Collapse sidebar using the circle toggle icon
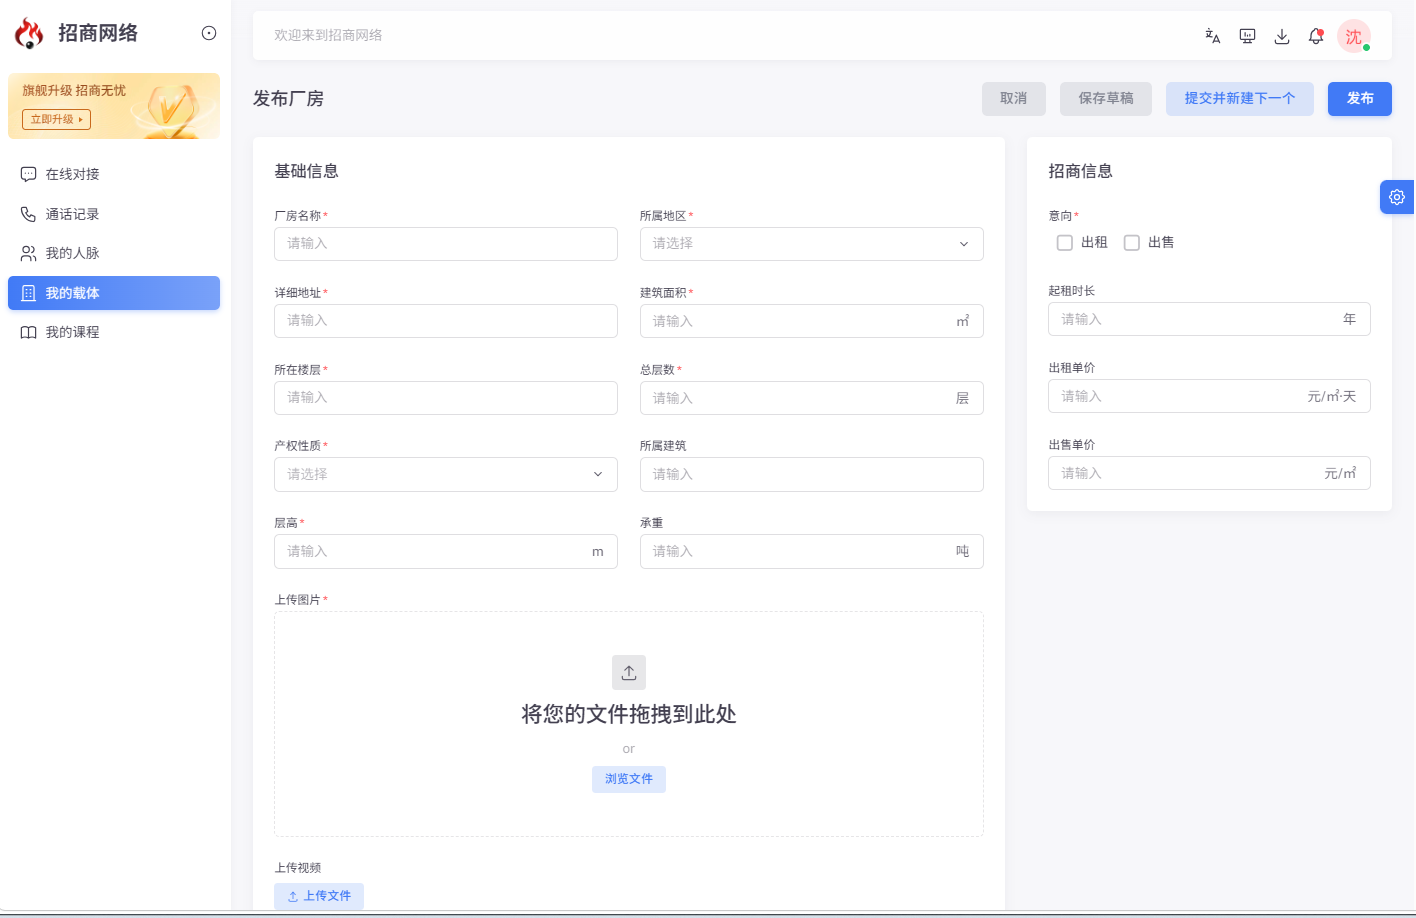 [209, 33]
